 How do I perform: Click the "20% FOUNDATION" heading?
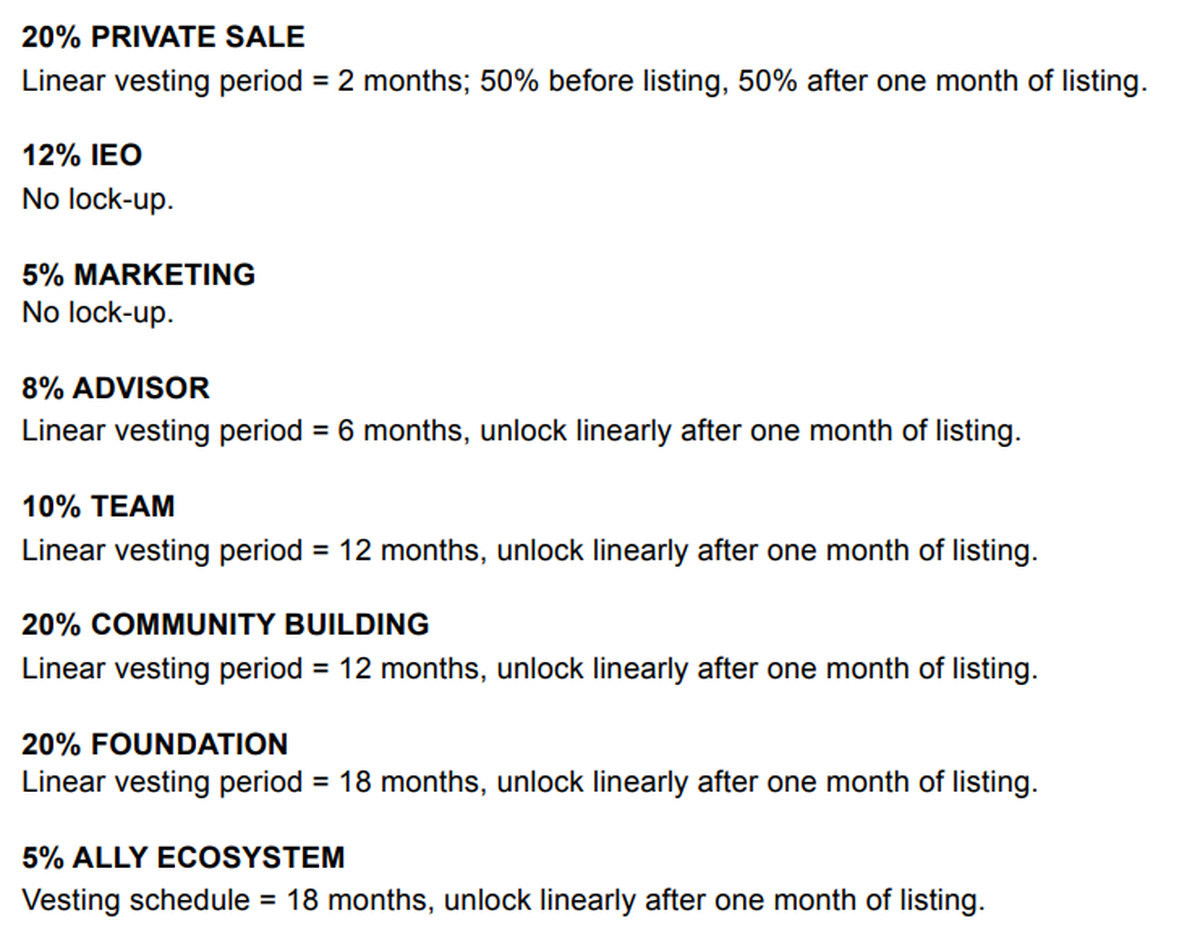155,744
